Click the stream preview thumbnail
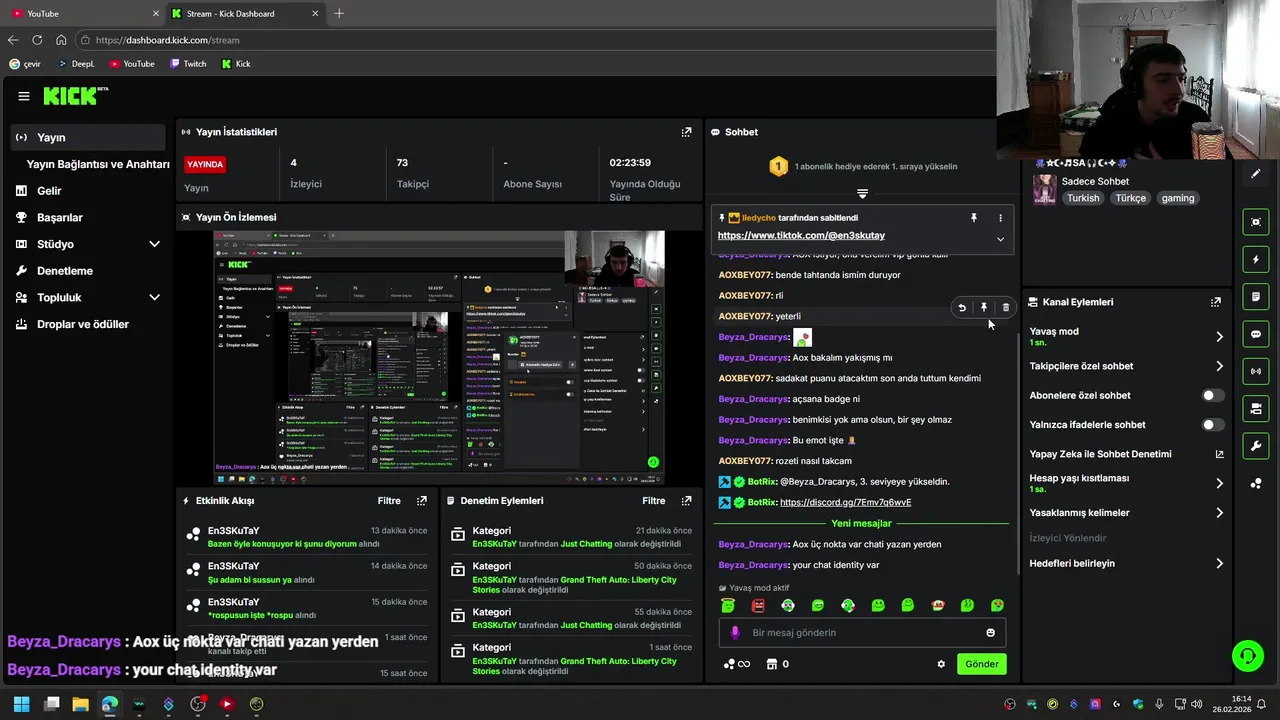 (439, 358)
